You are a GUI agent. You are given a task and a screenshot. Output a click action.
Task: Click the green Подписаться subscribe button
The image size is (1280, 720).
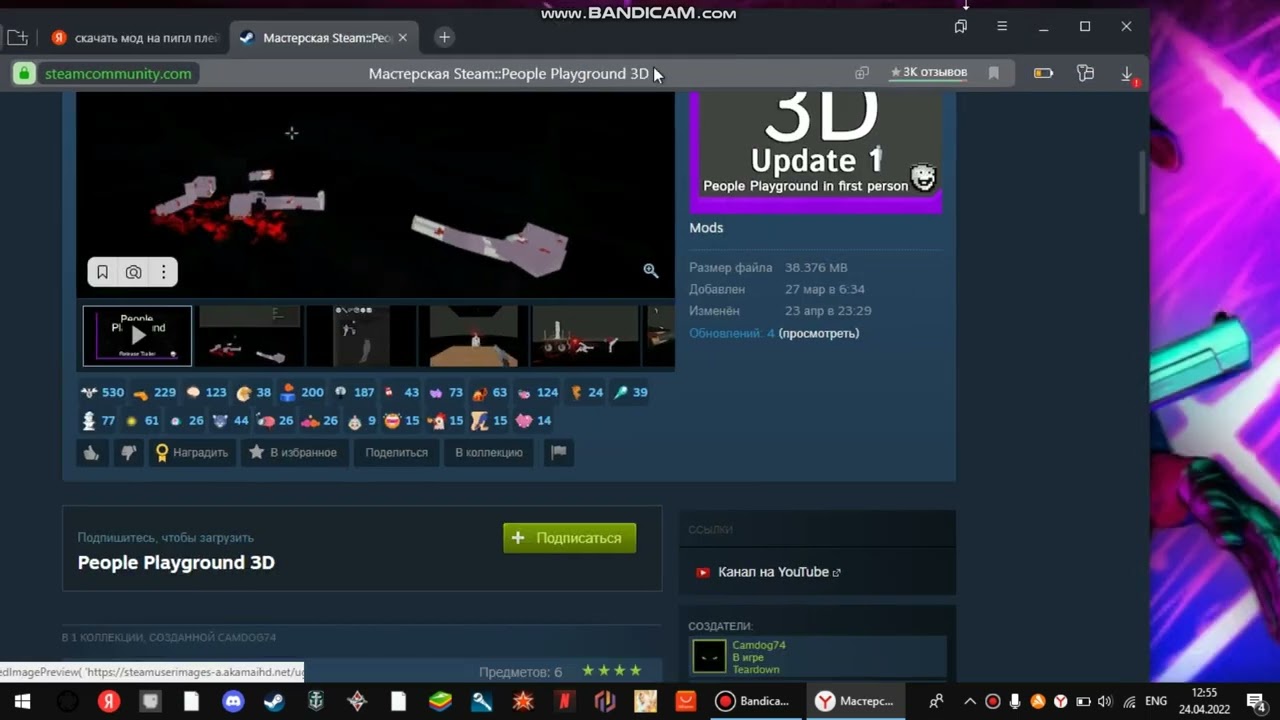[x=569, y=538]
